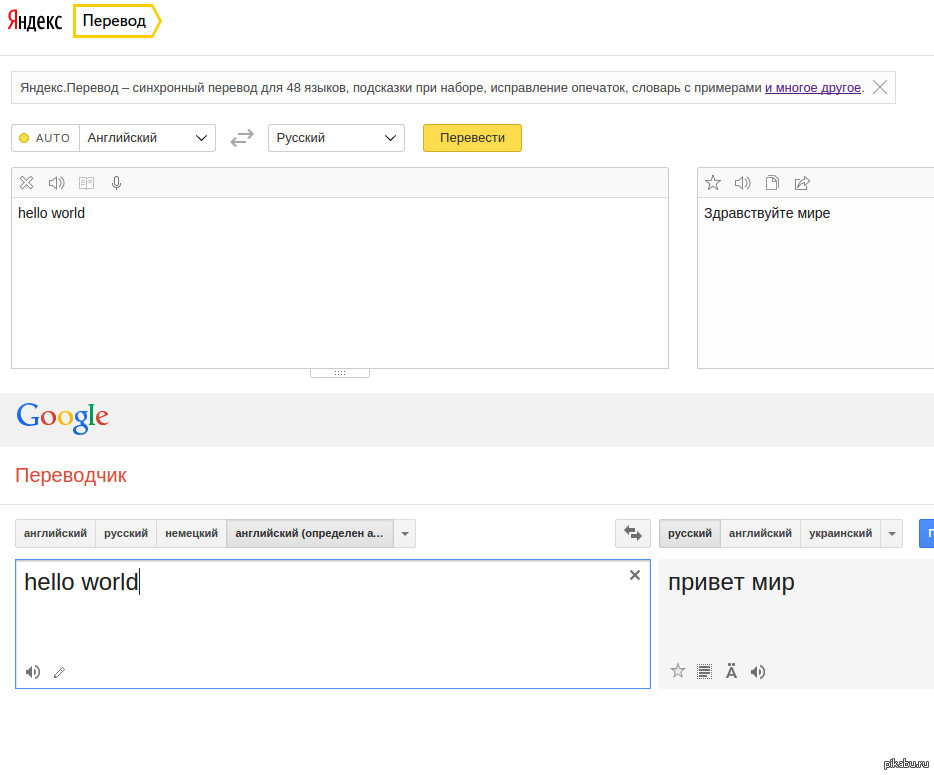Select украинский as Google target language
The width and height of the screenshot is (934, 775).
pyautogui.click(x=840, y=534)
